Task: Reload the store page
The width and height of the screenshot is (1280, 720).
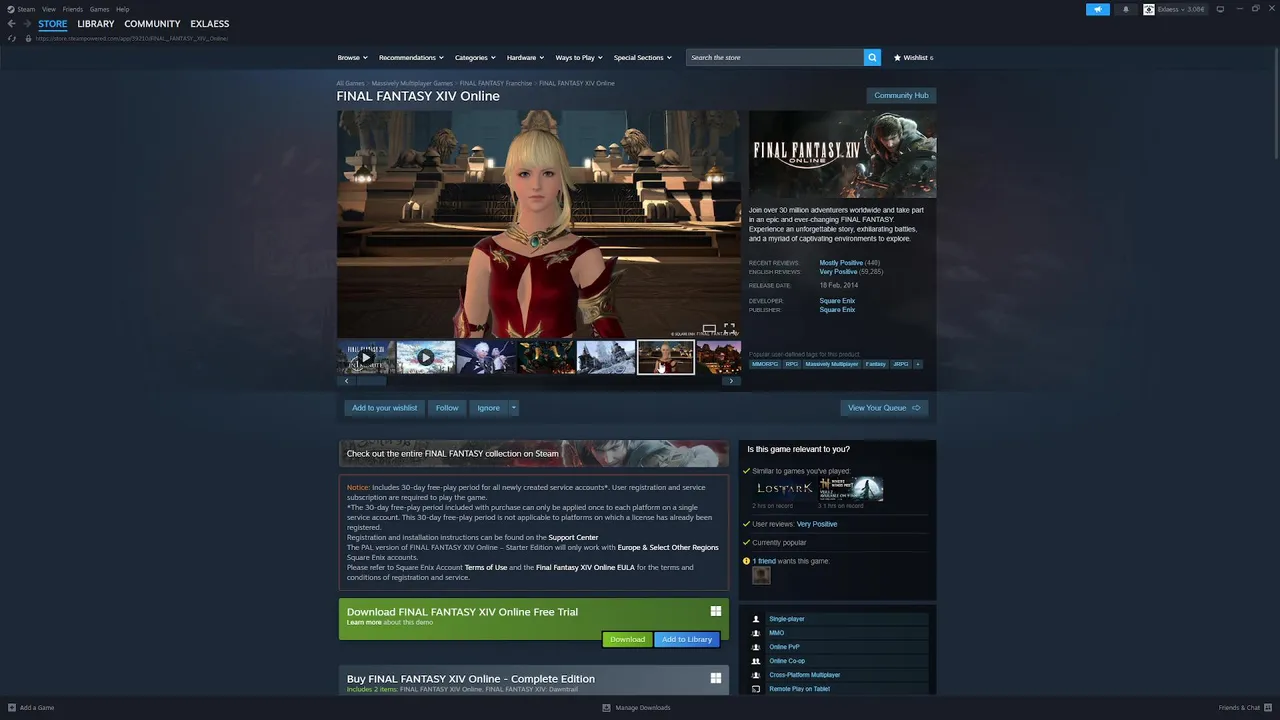Action: [x=12, y=38]
